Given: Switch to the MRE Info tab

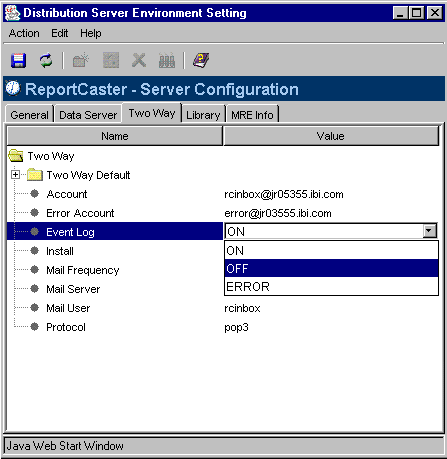Looking at the screenshot, I should tap(252, 115).
